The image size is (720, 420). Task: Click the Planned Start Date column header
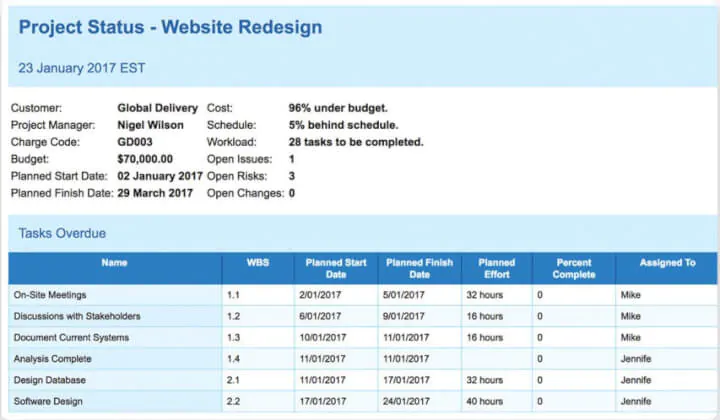tap(336, 269)
